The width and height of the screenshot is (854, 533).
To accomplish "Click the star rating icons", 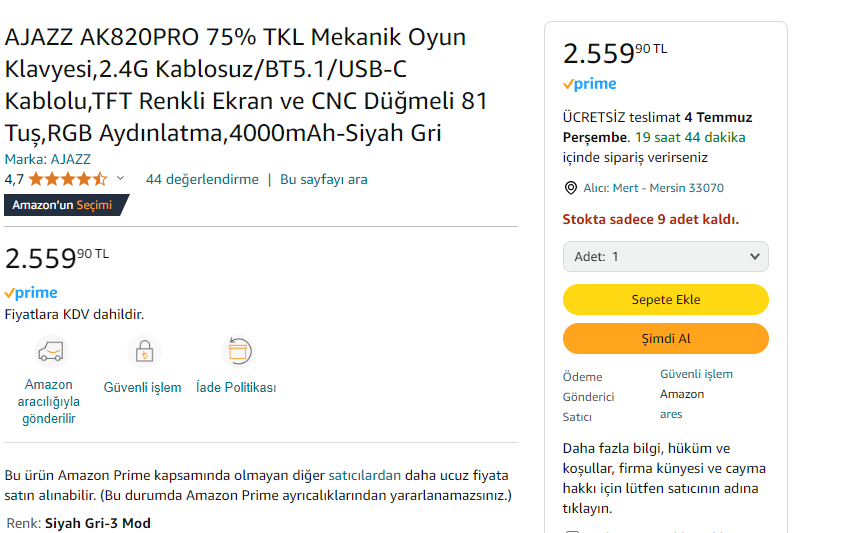I will pyautogui.click(x=67, y=180).
